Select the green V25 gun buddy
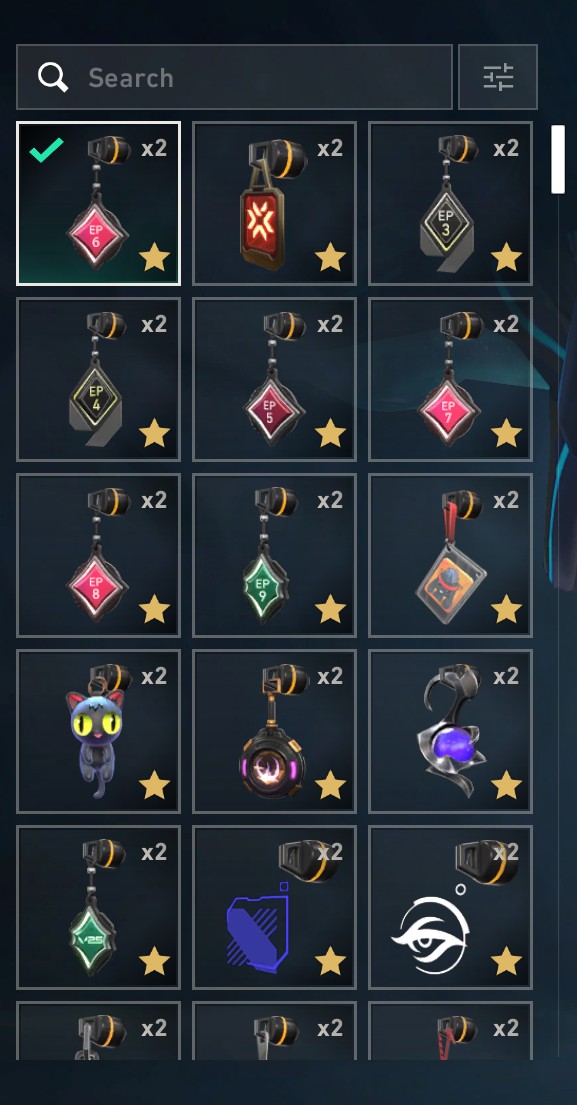The width and height of the screenshot is (577, 1105). click(x=99, y=908)
